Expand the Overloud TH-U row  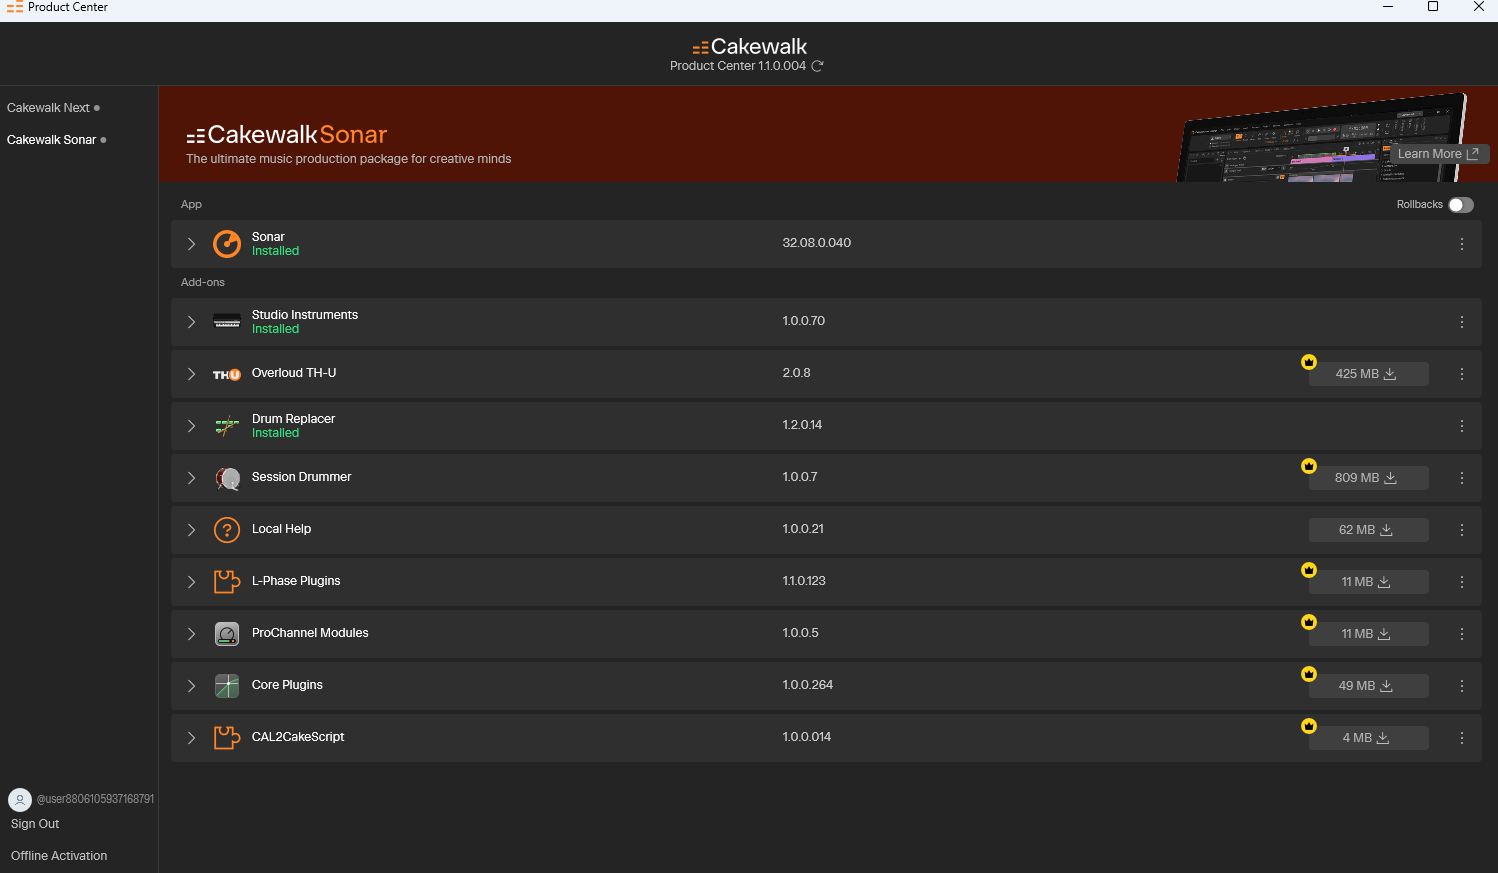pyautogui.click(x=191, y=374)
